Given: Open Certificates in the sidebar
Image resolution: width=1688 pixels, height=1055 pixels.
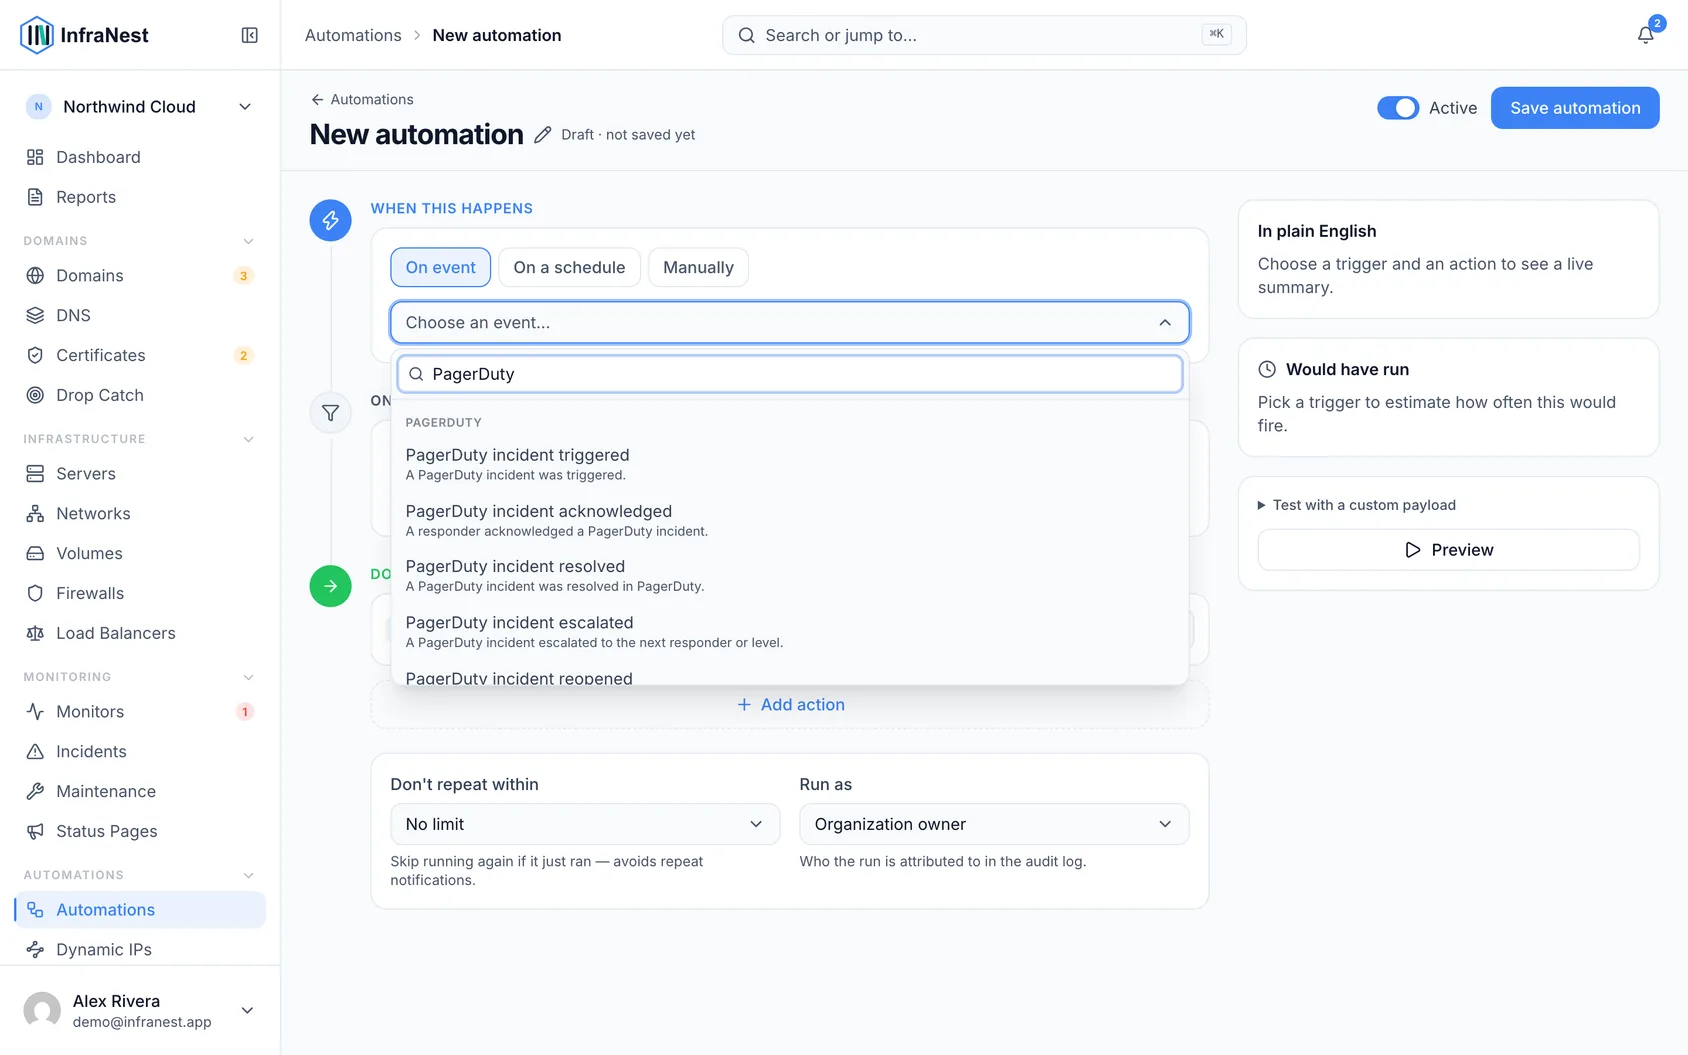Looking at the screenshot, I should click(140, 356).
